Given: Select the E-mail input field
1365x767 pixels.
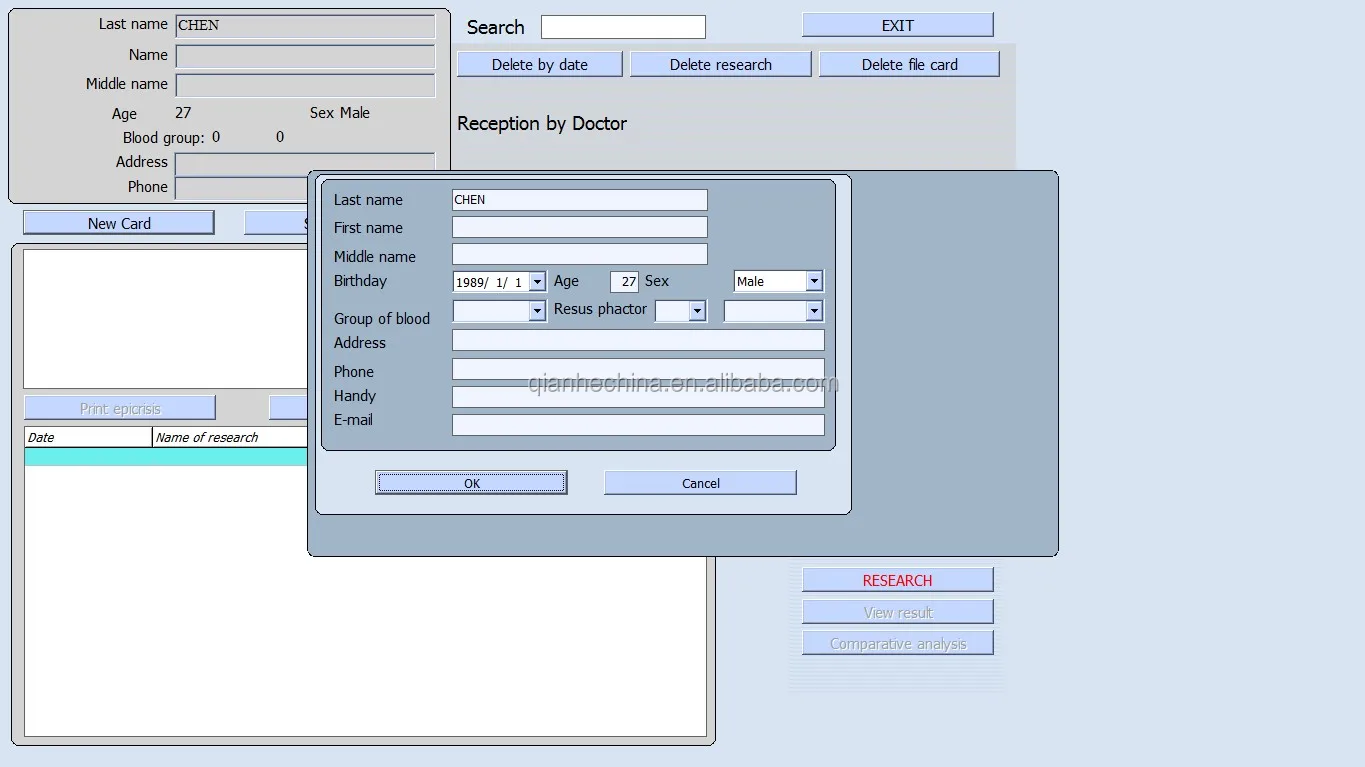Looking at the screenshot, I should [638, 425].
